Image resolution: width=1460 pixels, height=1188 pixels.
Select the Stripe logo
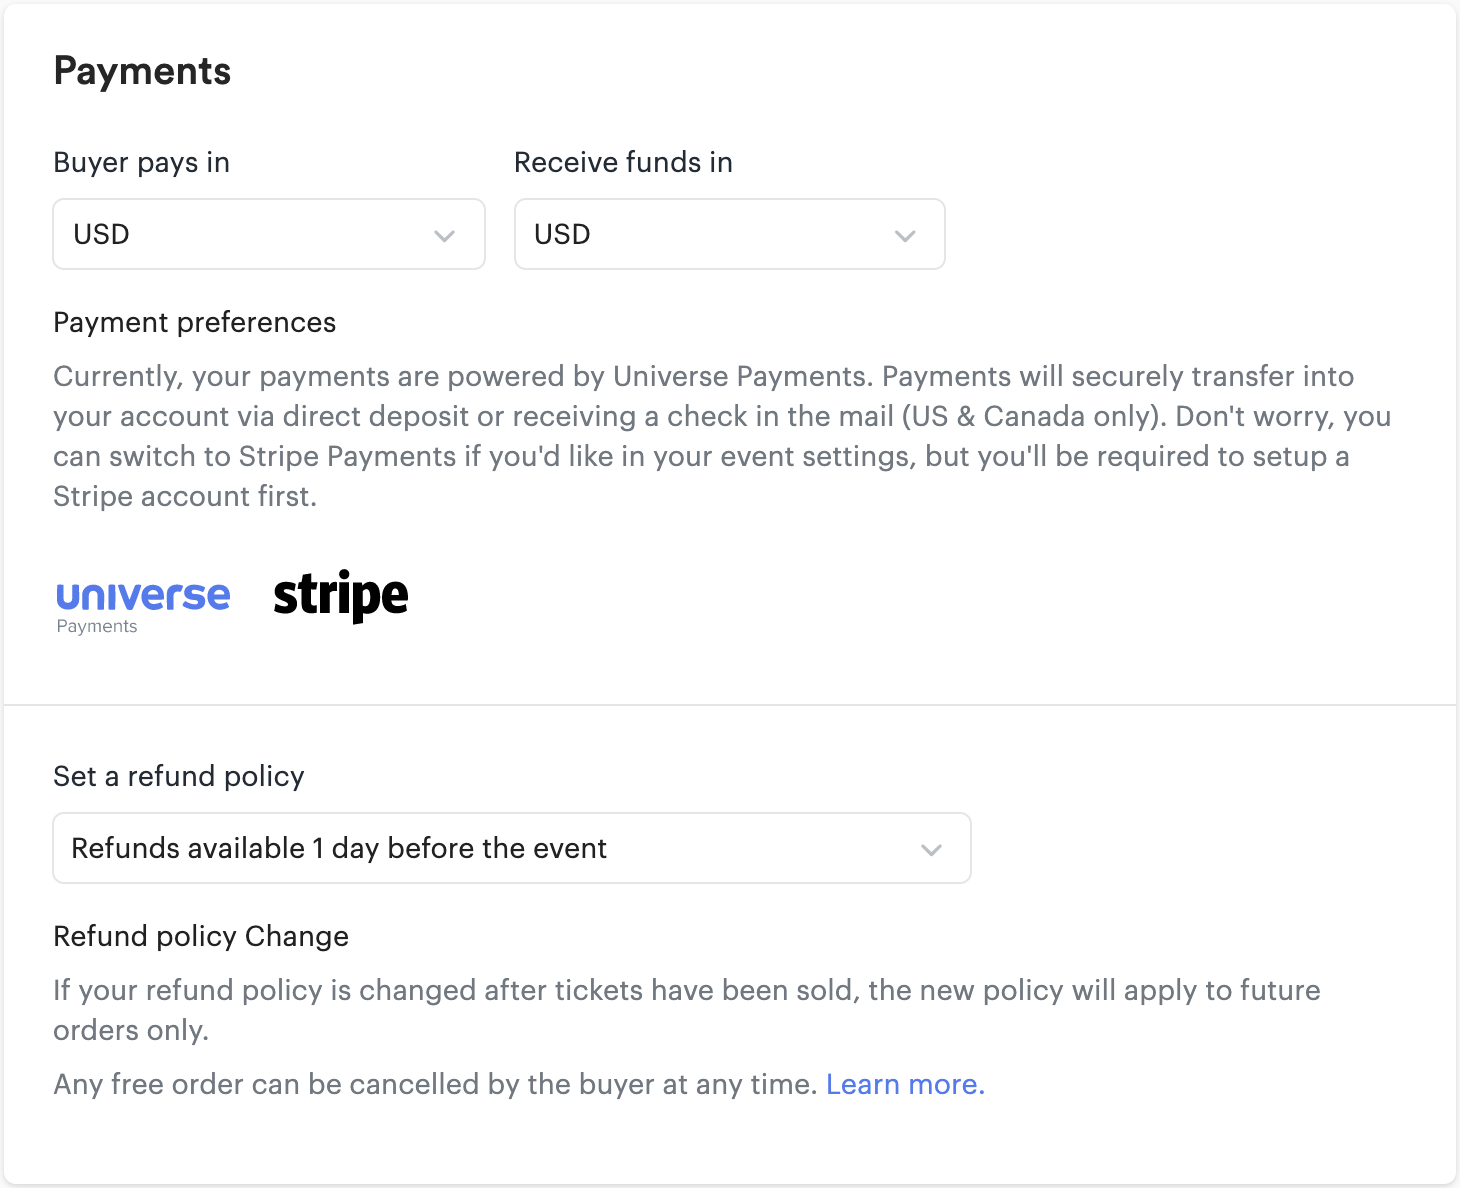click(x=340, y=597)
